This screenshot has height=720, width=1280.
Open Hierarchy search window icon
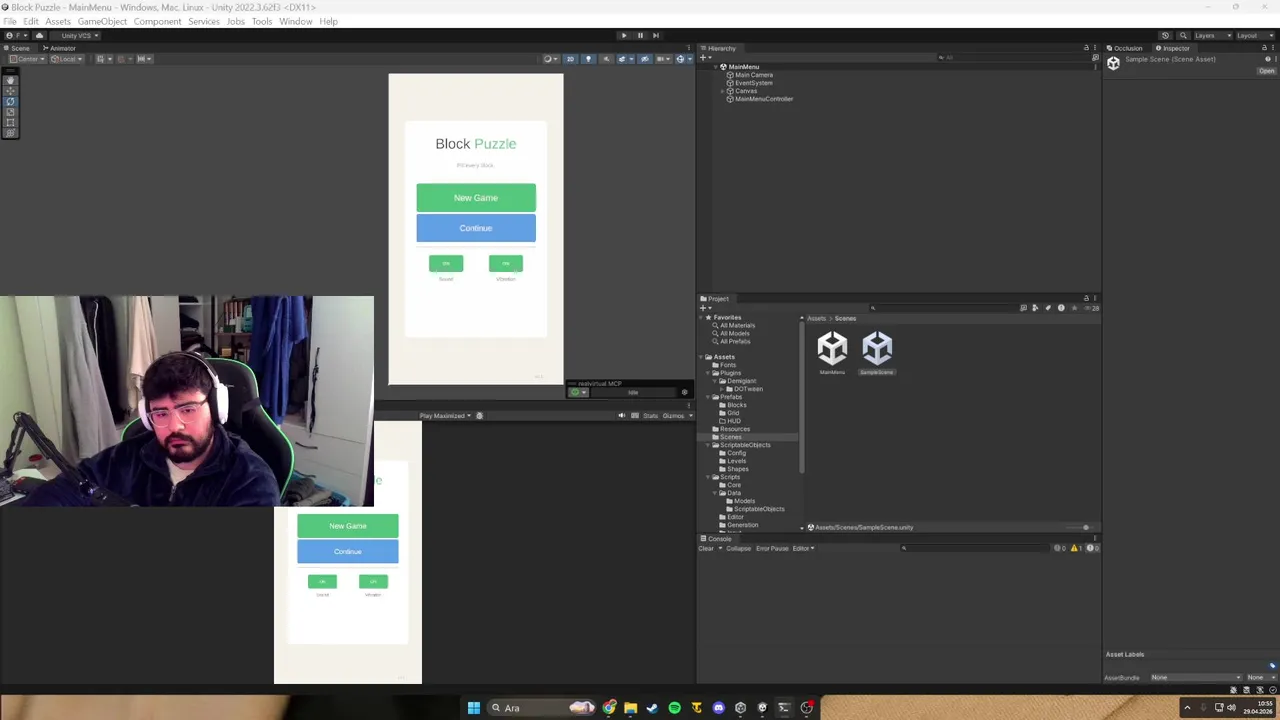coord(1095,58)
